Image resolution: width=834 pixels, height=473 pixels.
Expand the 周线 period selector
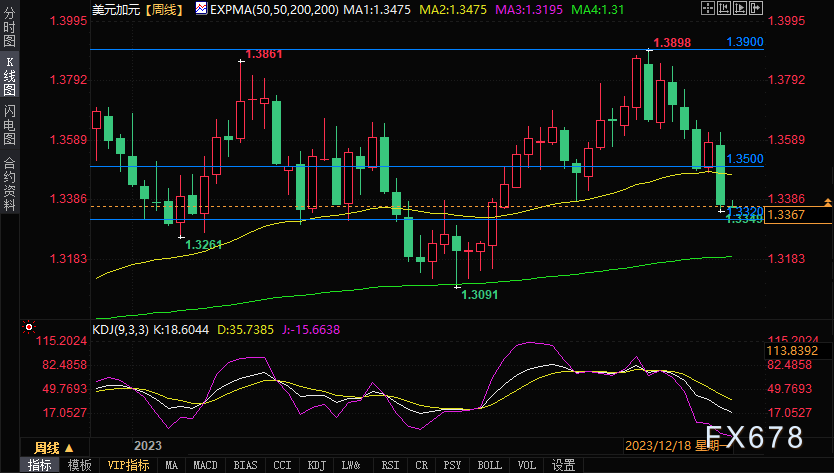click(54, 447)
